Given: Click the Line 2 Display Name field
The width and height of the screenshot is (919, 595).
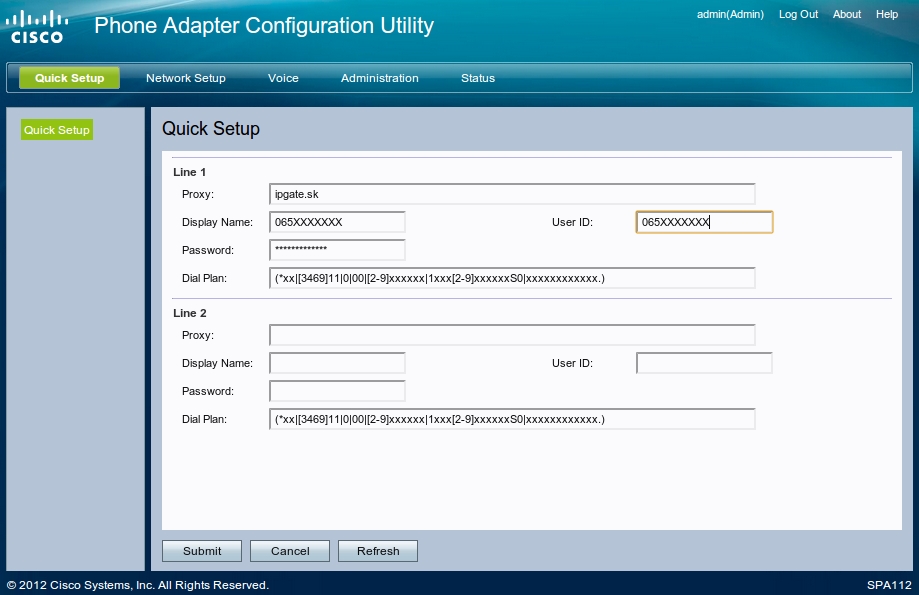Looking at the screenshot, I should click(x=337, y=363).
